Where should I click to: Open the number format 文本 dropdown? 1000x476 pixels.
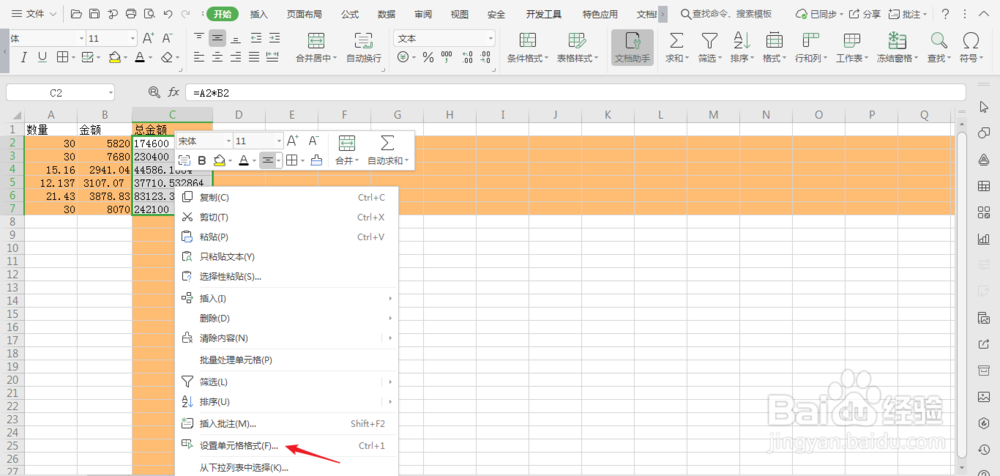point(490,39)
